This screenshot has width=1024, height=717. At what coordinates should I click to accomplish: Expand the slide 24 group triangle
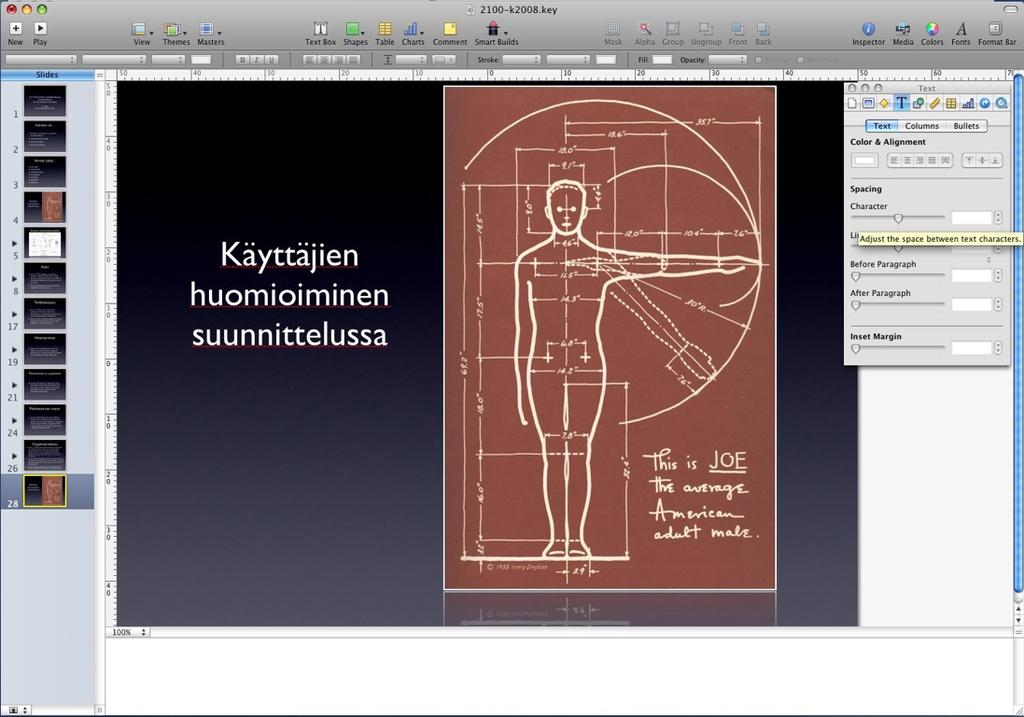[x=14, y=421]
